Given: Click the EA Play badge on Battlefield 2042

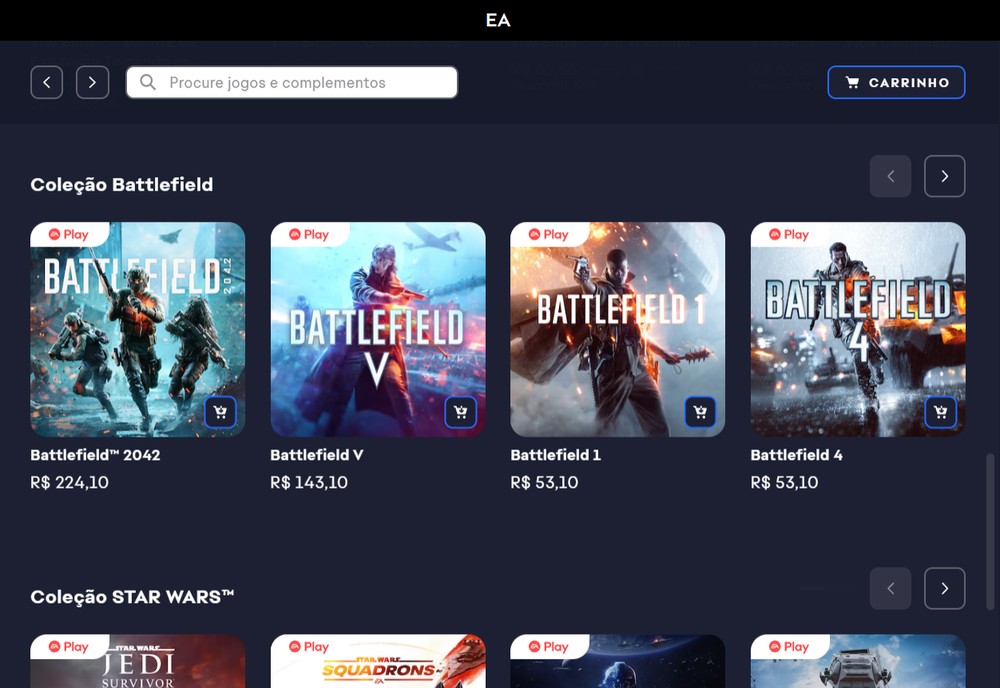Looking at the screenshot, I should [69, 234].
